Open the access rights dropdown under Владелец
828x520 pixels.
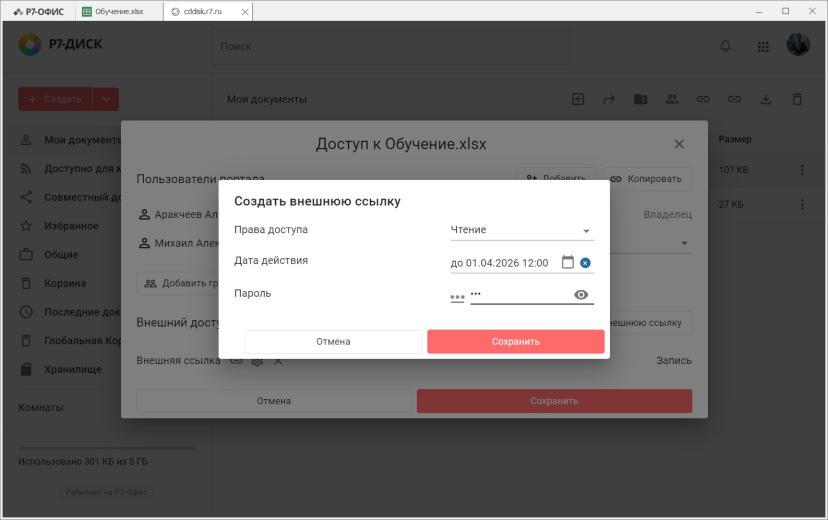pyautogui.click(x=684, y=243)
